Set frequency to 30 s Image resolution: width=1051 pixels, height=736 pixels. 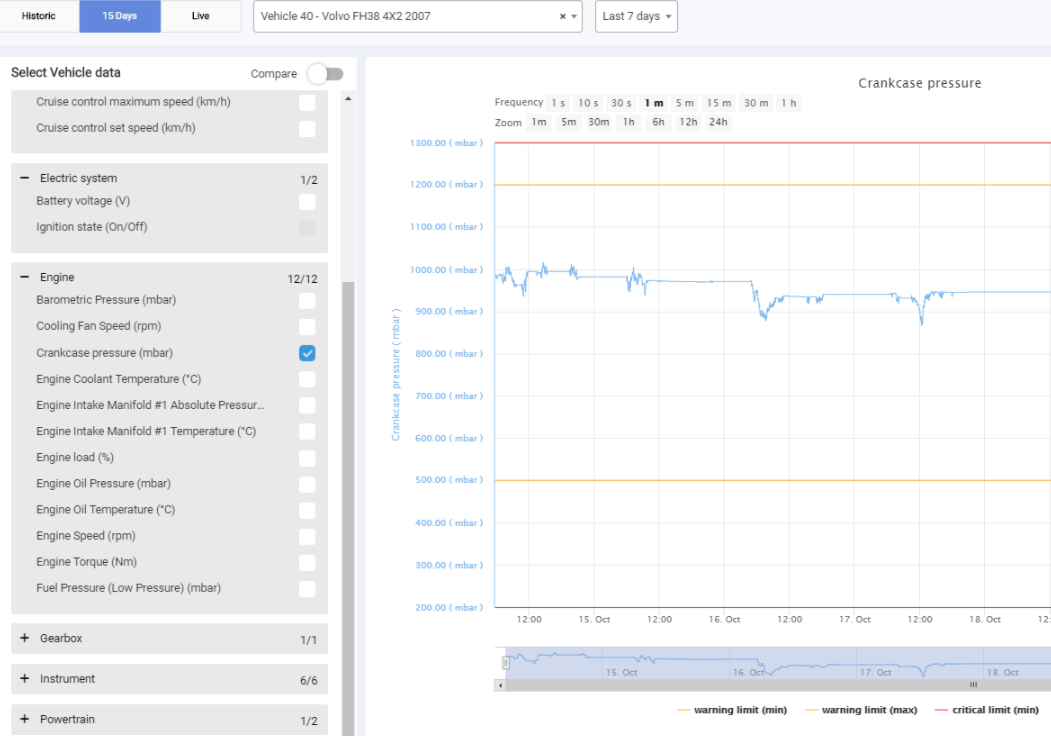(621, 103)
